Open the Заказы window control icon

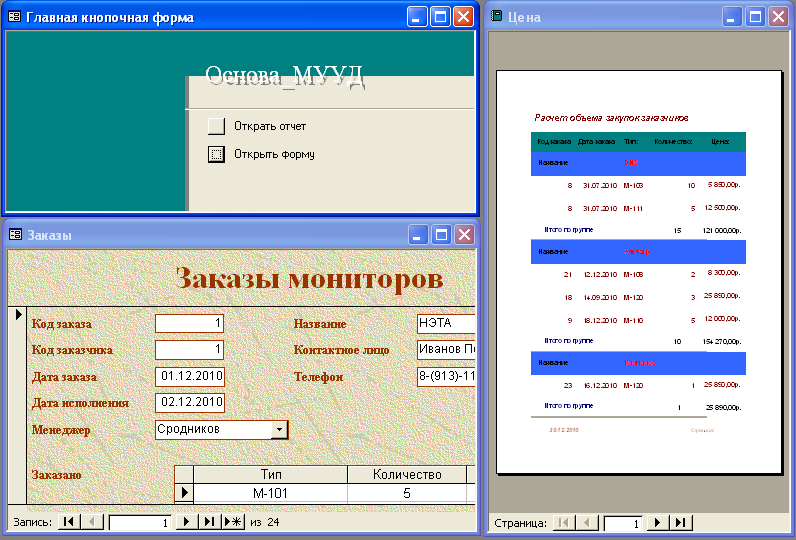coord(16,234)
